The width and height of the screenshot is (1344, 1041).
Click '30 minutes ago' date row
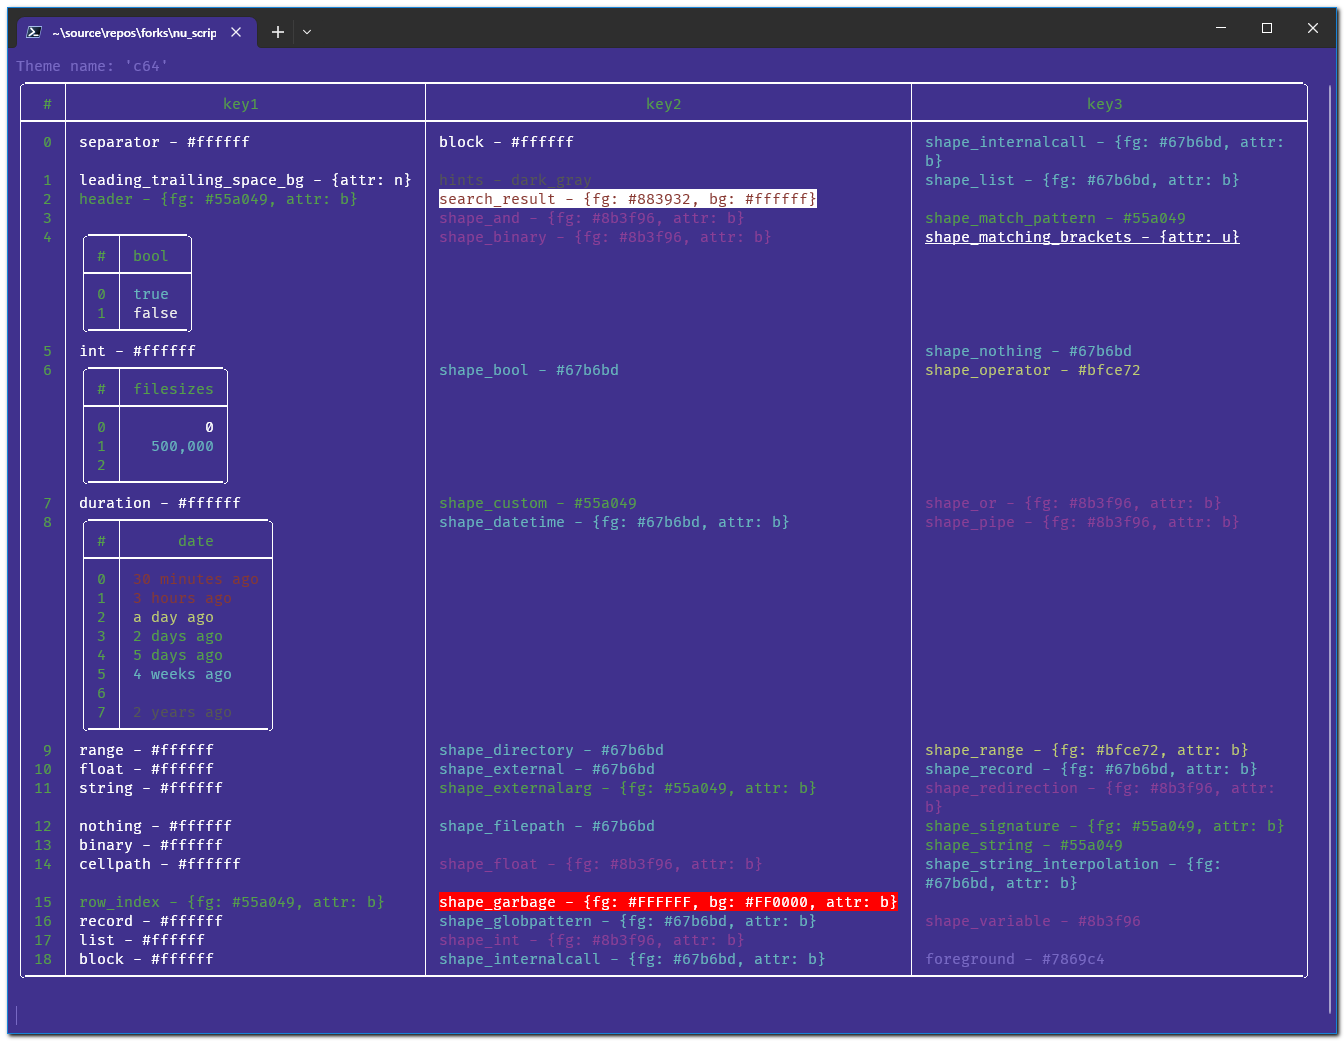196,579
